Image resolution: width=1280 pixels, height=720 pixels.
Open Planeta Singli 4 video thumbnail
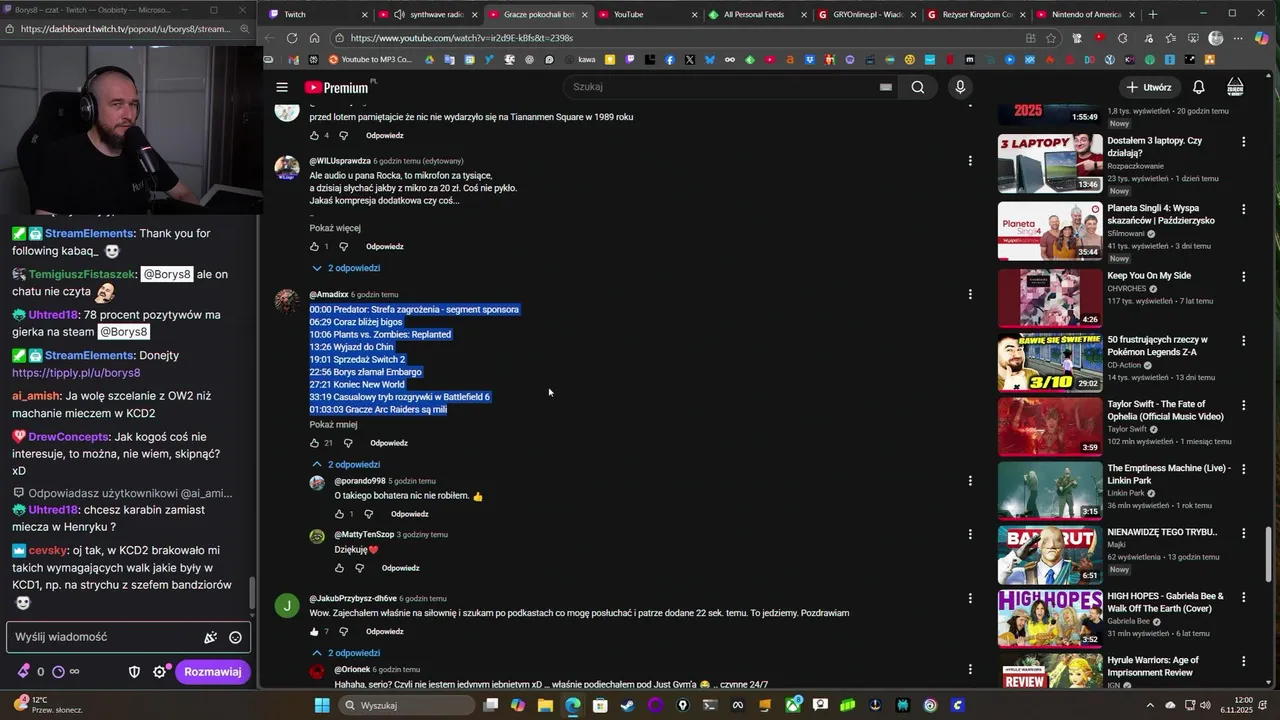[1050, 231]
